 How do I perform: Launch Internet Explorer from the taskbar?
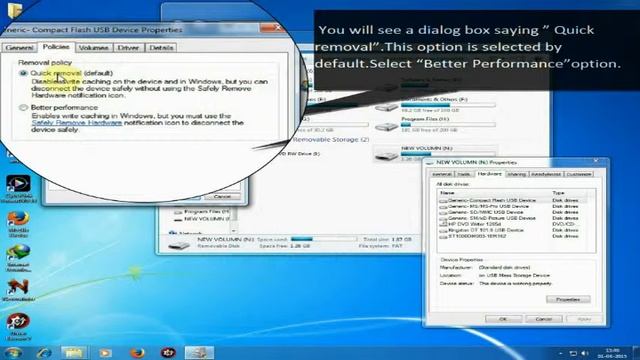point(44,352)
